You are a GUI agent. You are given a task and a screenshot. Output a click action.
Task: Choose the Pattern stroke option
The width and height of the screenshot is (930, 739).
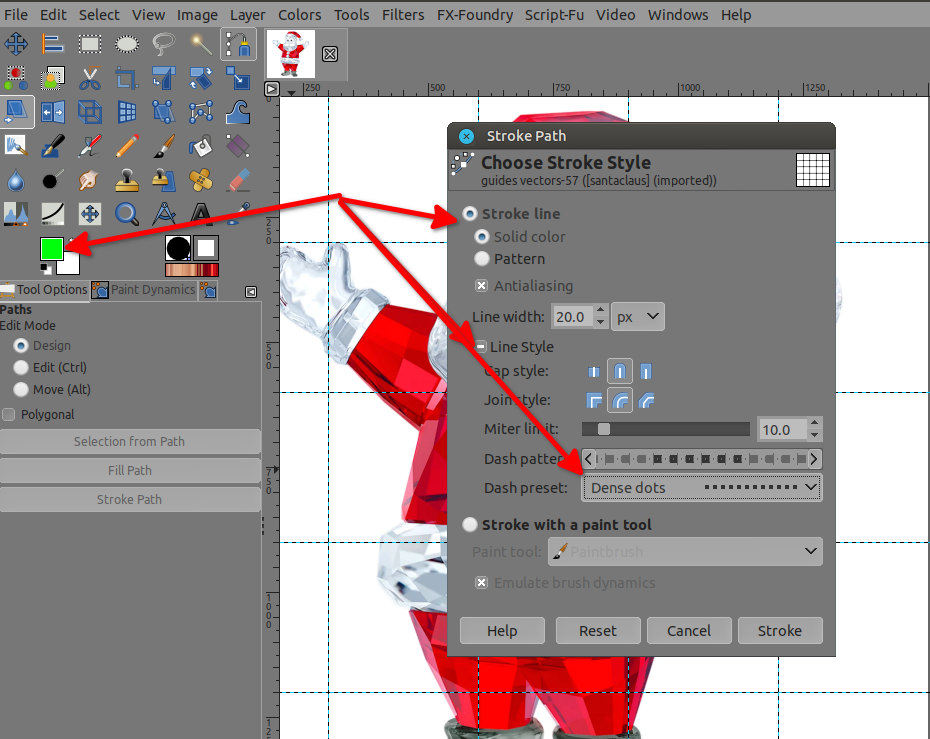tap(482, 259)
